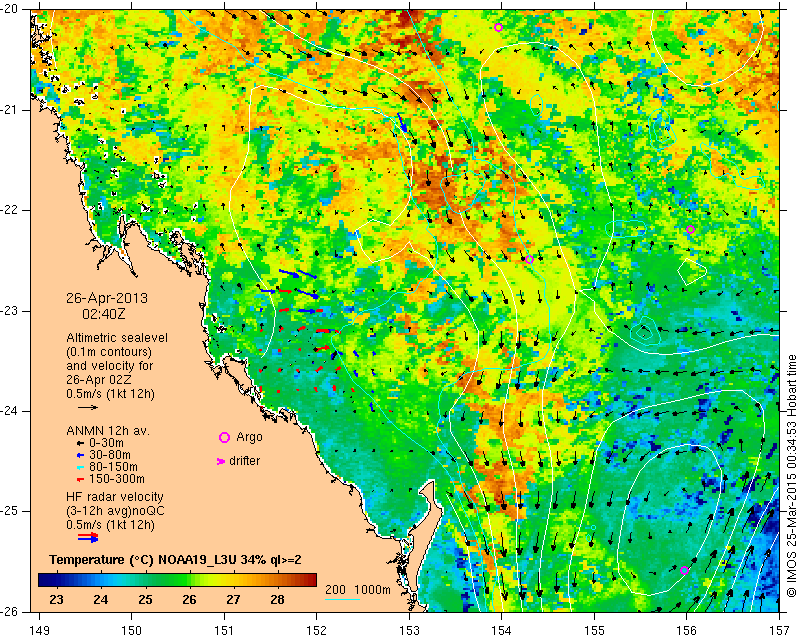
Task: Click the black 0-30m ANMN arrow symbol
Action: (80, 443)
